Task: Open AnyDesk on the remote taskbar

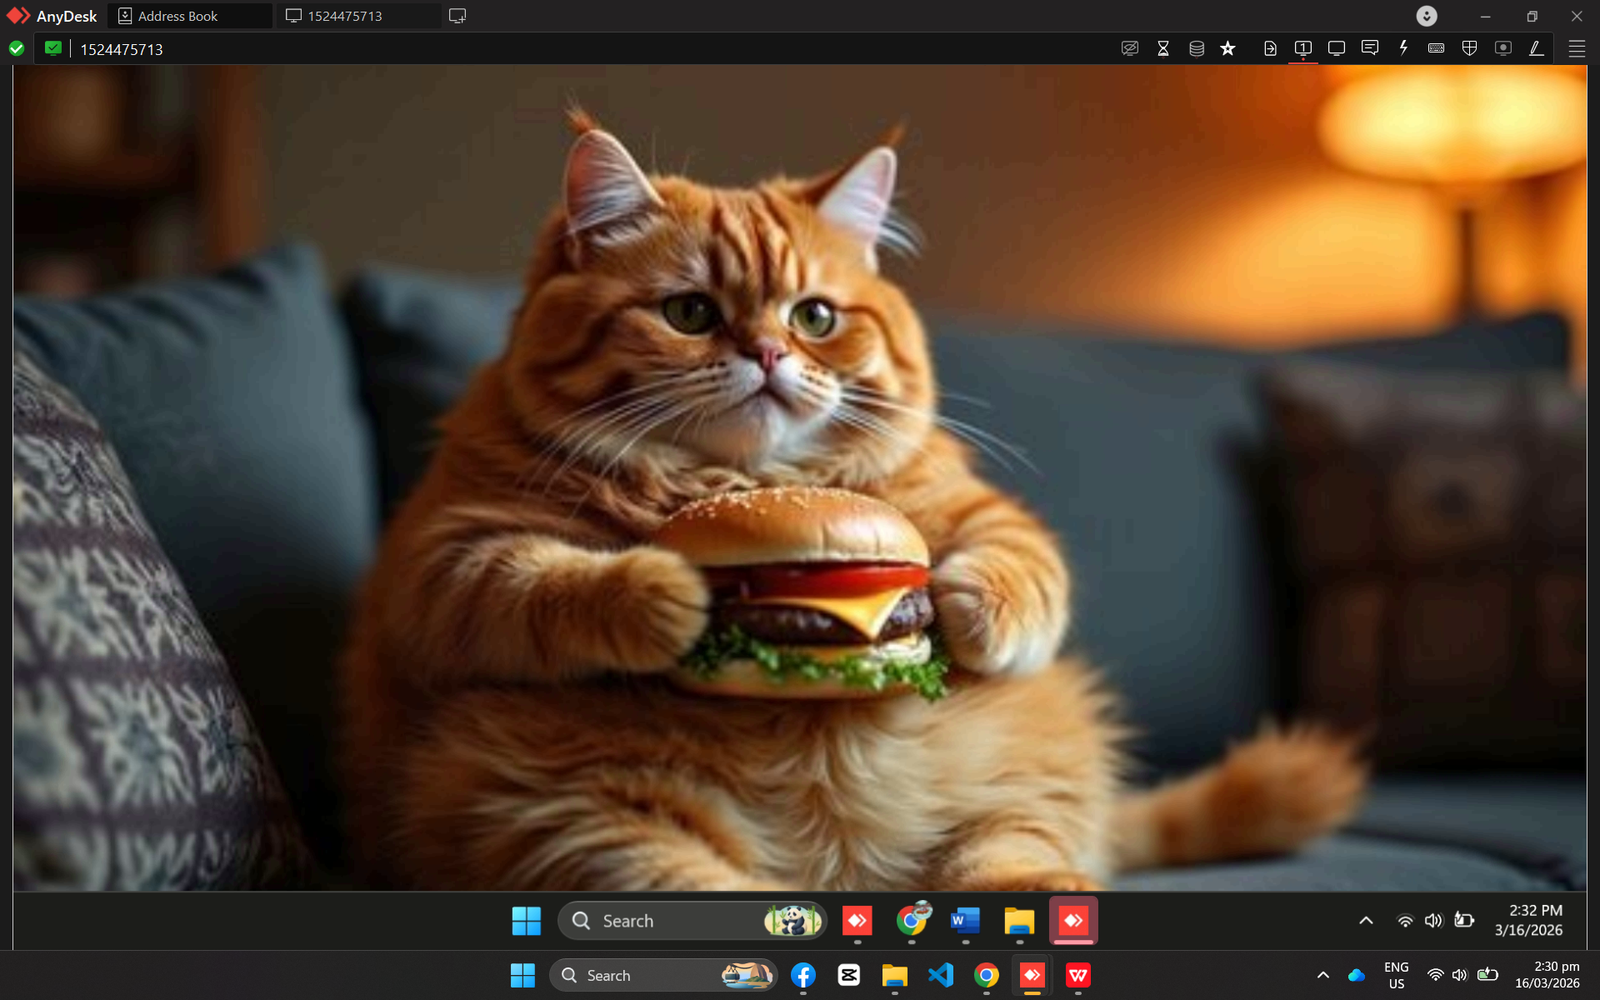Action: [857, 921]
